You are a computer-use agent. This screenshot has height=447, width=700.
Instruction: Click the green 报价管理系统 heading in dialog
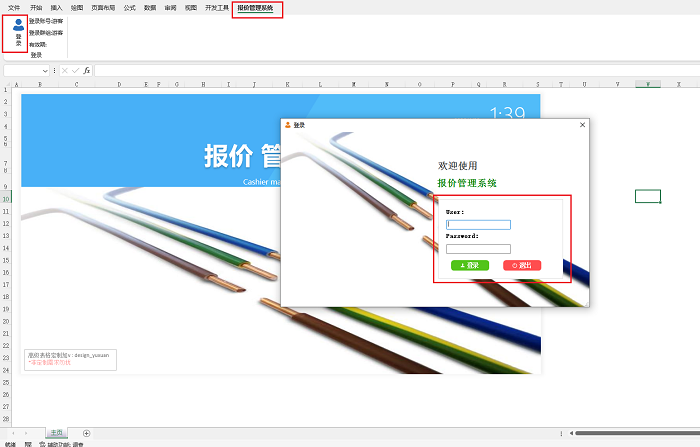coord(467,183)
